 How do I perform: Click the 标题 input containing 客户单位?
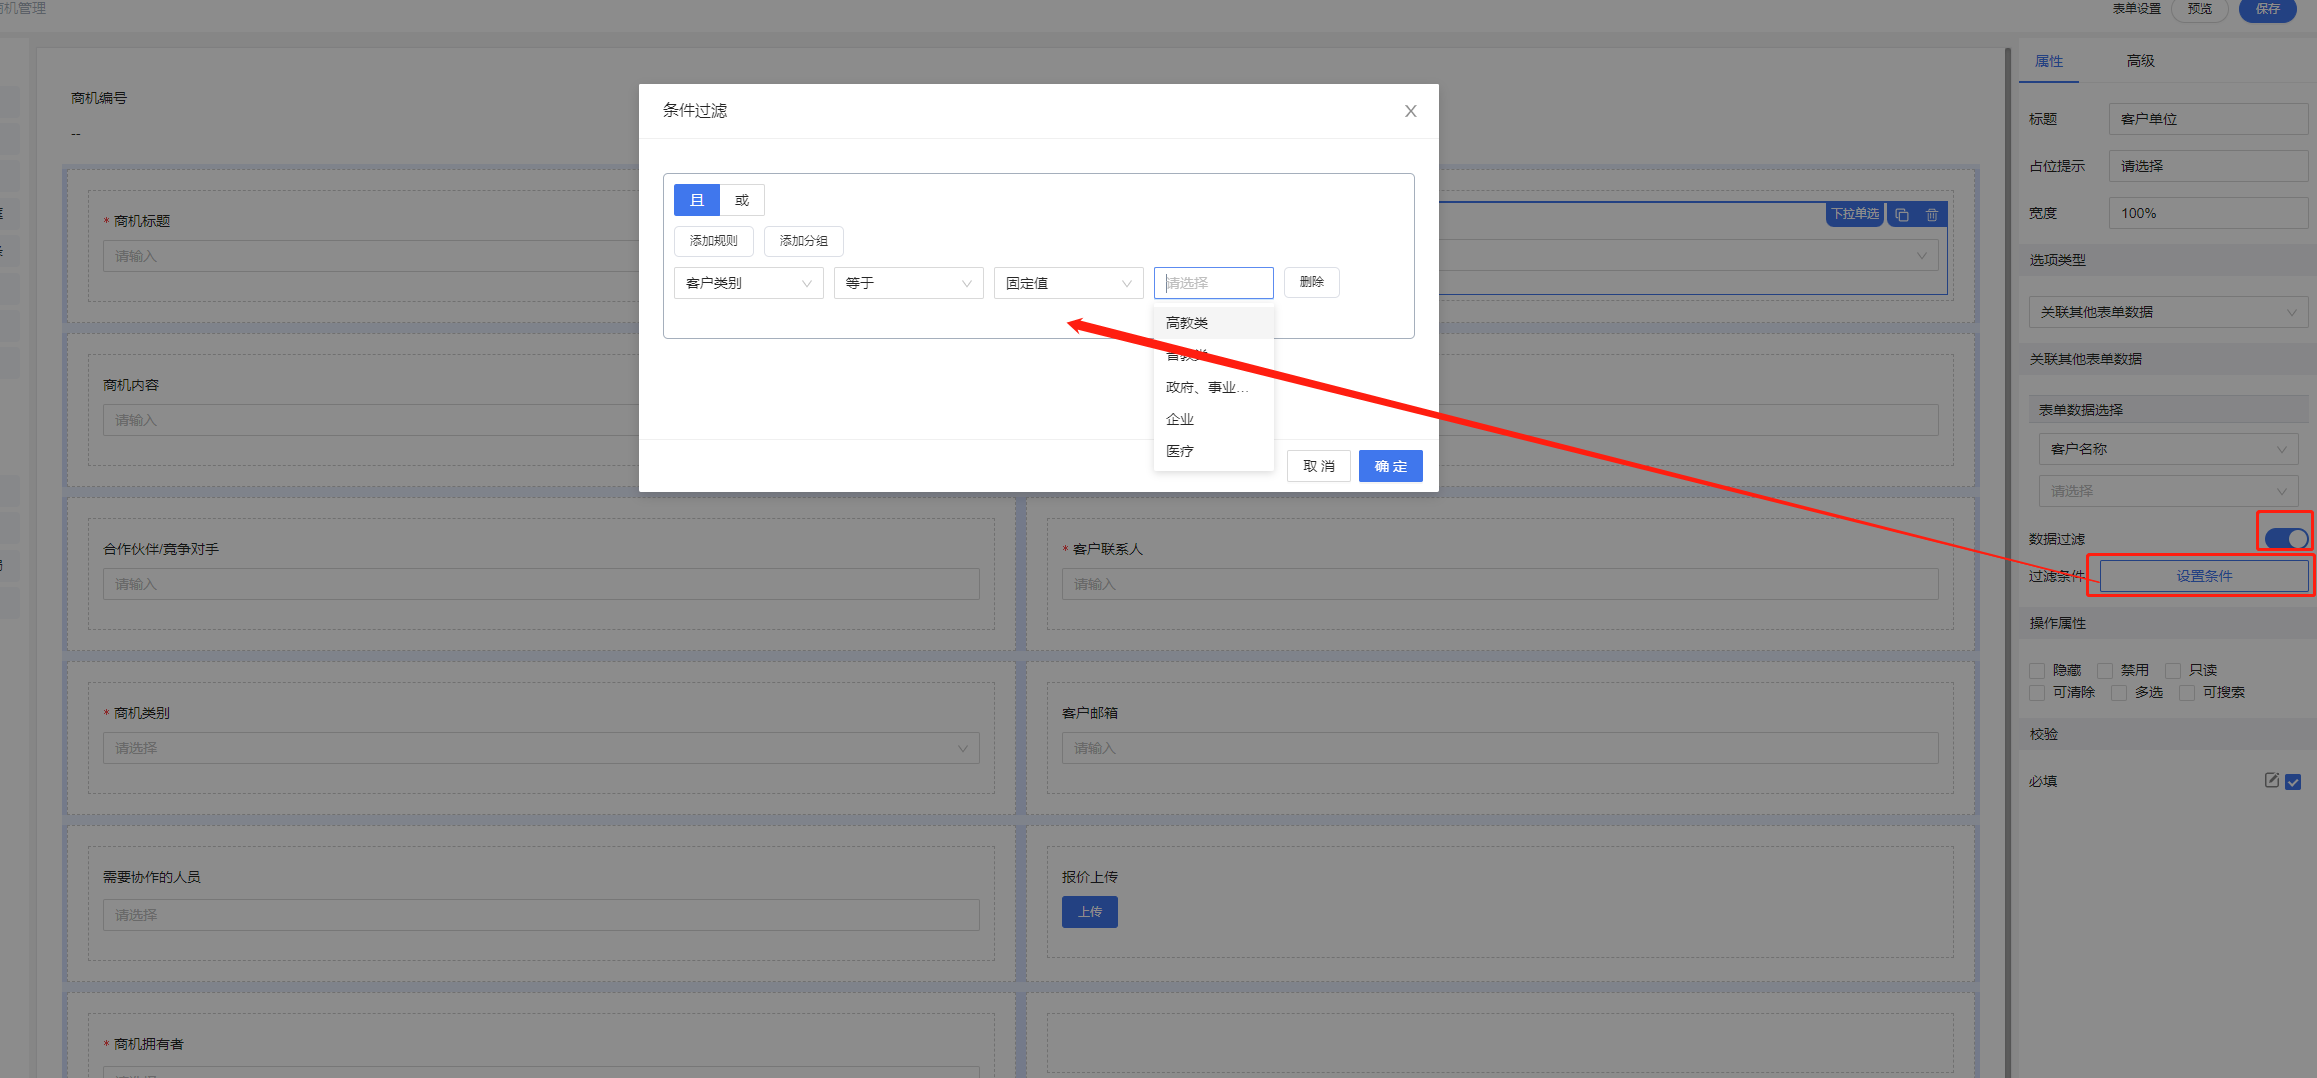pyautogui.click(x=2208, y=119)
